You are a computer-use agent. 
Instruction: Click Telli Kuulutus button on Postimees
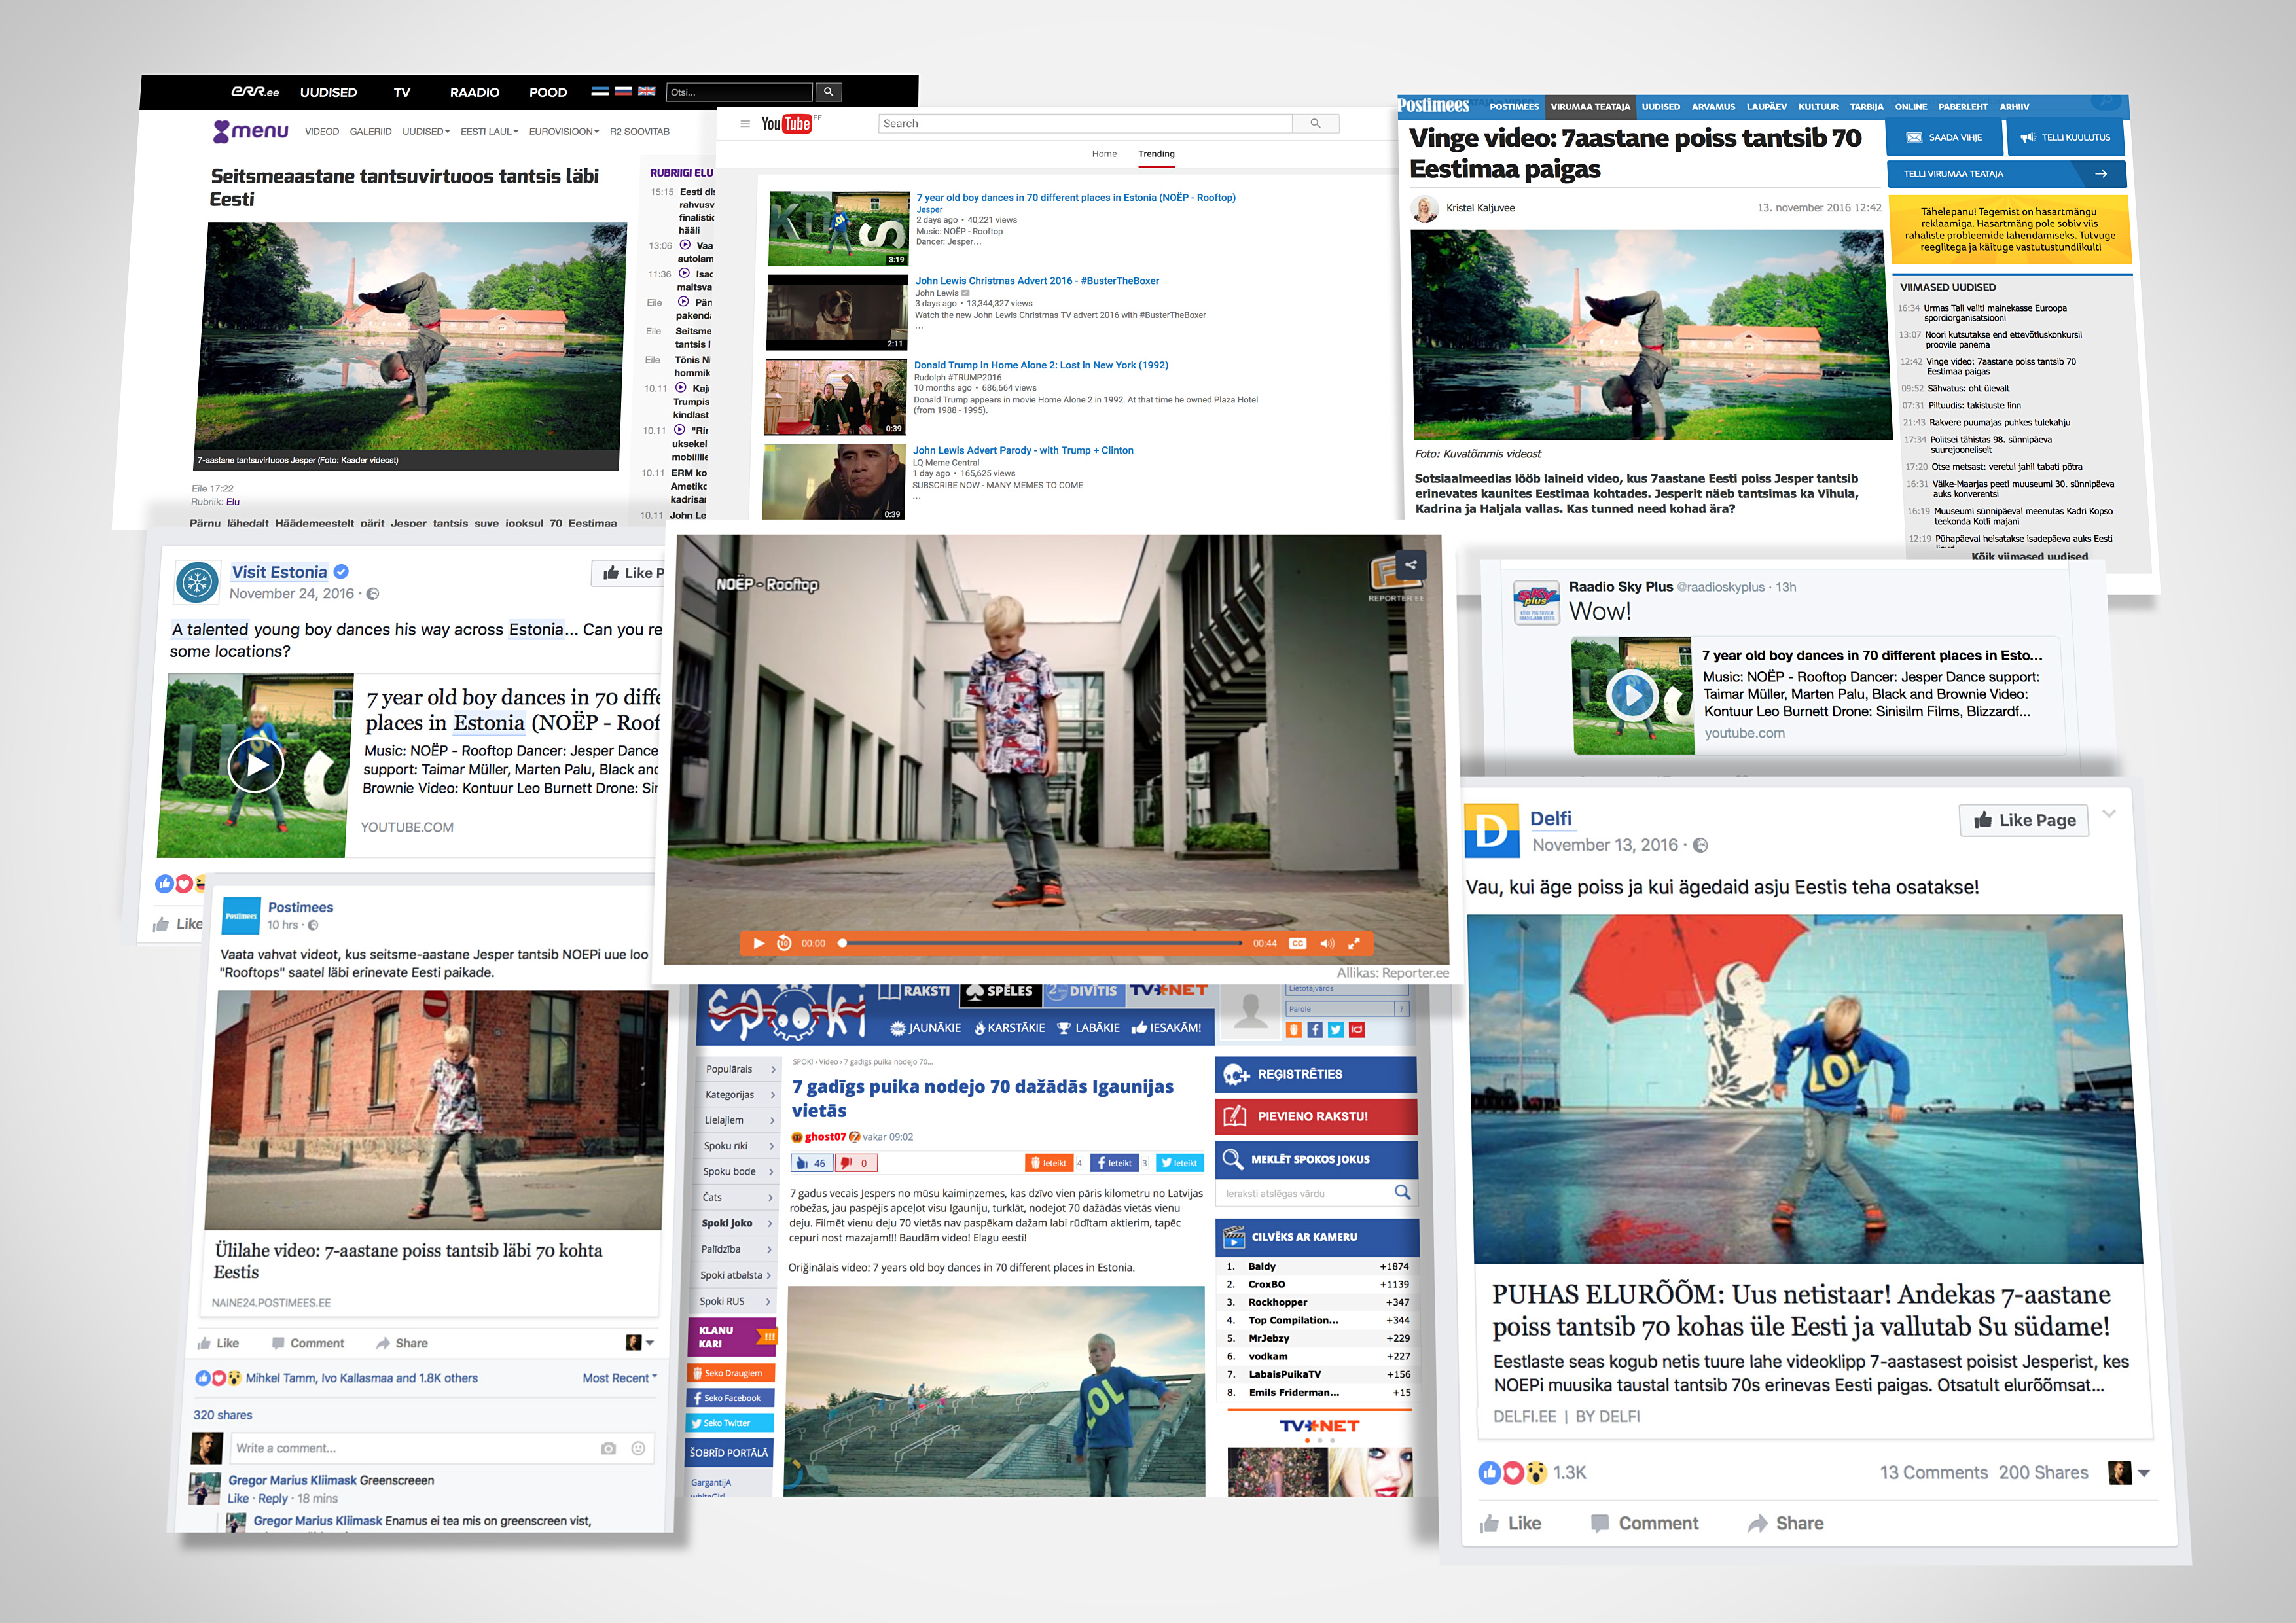pyautogui.click(x=2066, y=138)
